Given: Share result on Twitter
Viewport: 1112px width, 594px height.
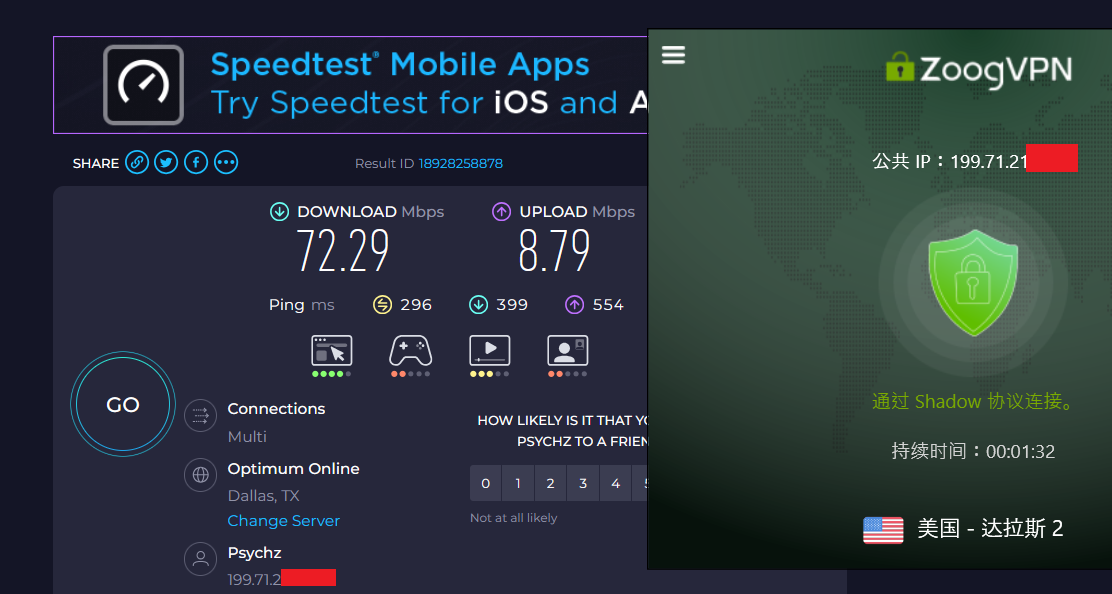Looking at the screenshot, I should (166, 163).
